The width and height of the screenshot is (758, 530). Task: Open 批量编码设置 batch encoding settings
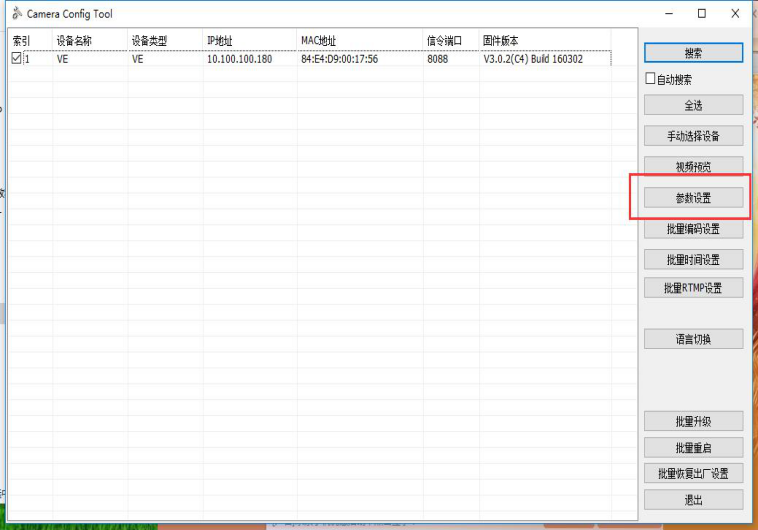(x=693, y=229)
